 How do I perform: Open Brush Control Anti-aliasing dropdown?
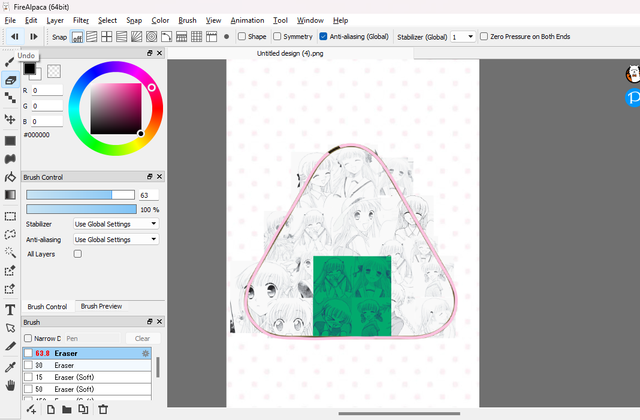click(x=116, y=240)
